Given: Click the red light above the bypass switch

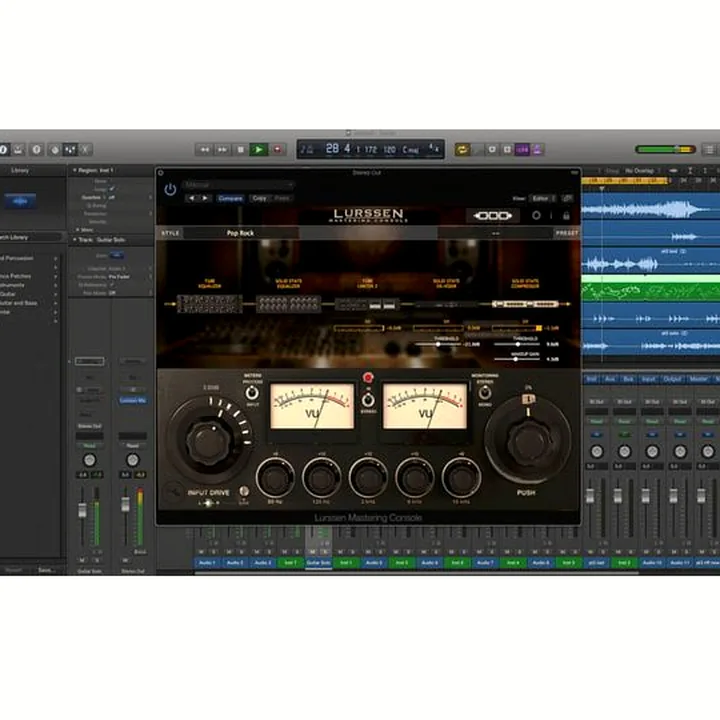Looking at the screenshot, I should point(368,378).
